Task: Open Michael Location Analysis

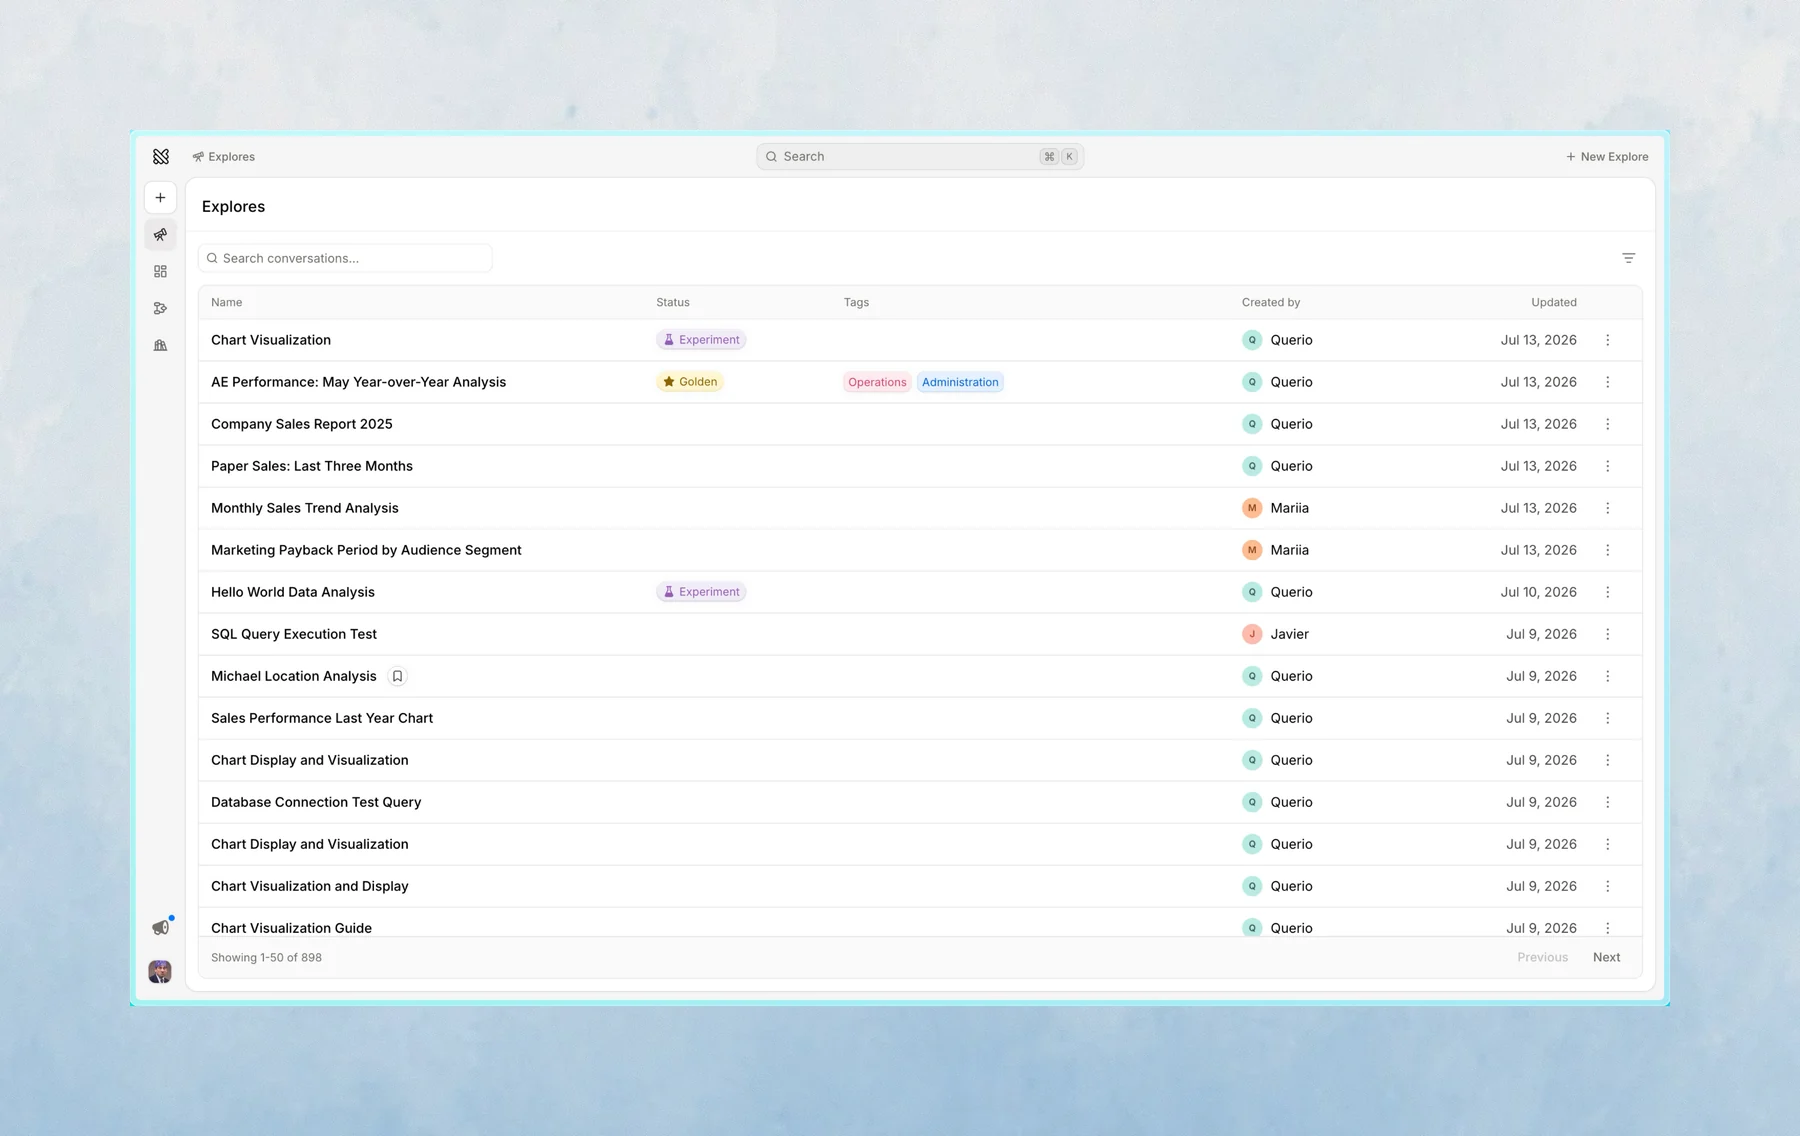Action: [294, 676]
